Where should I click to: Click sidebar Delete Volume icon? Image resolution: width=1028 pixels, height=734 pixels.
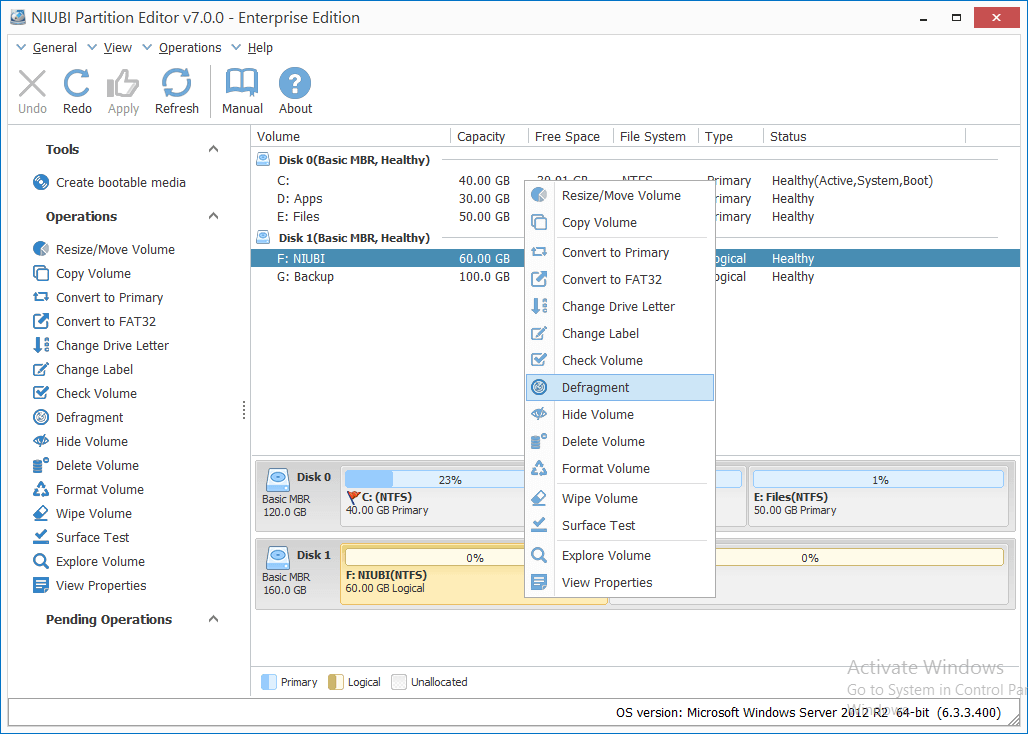click(41, 465)
